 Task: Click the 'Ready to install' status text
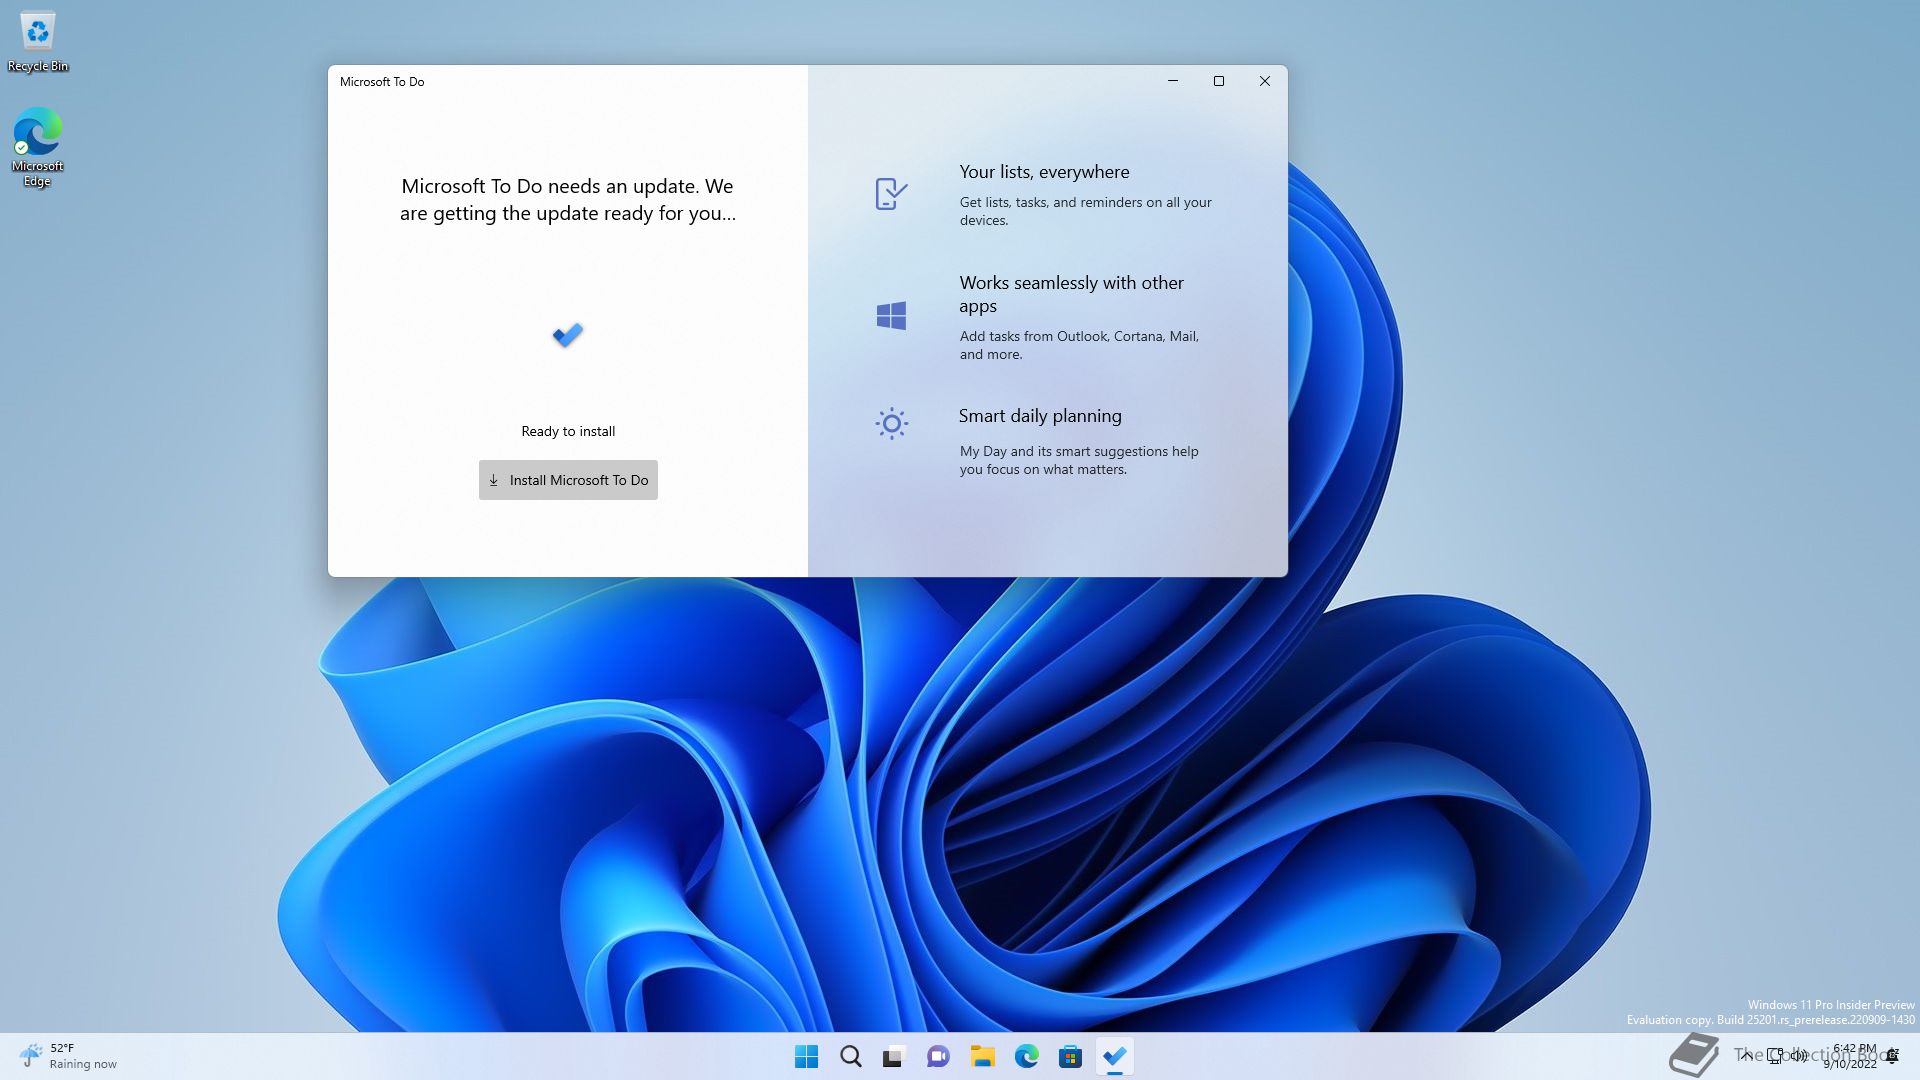click(x=568, y=431)
